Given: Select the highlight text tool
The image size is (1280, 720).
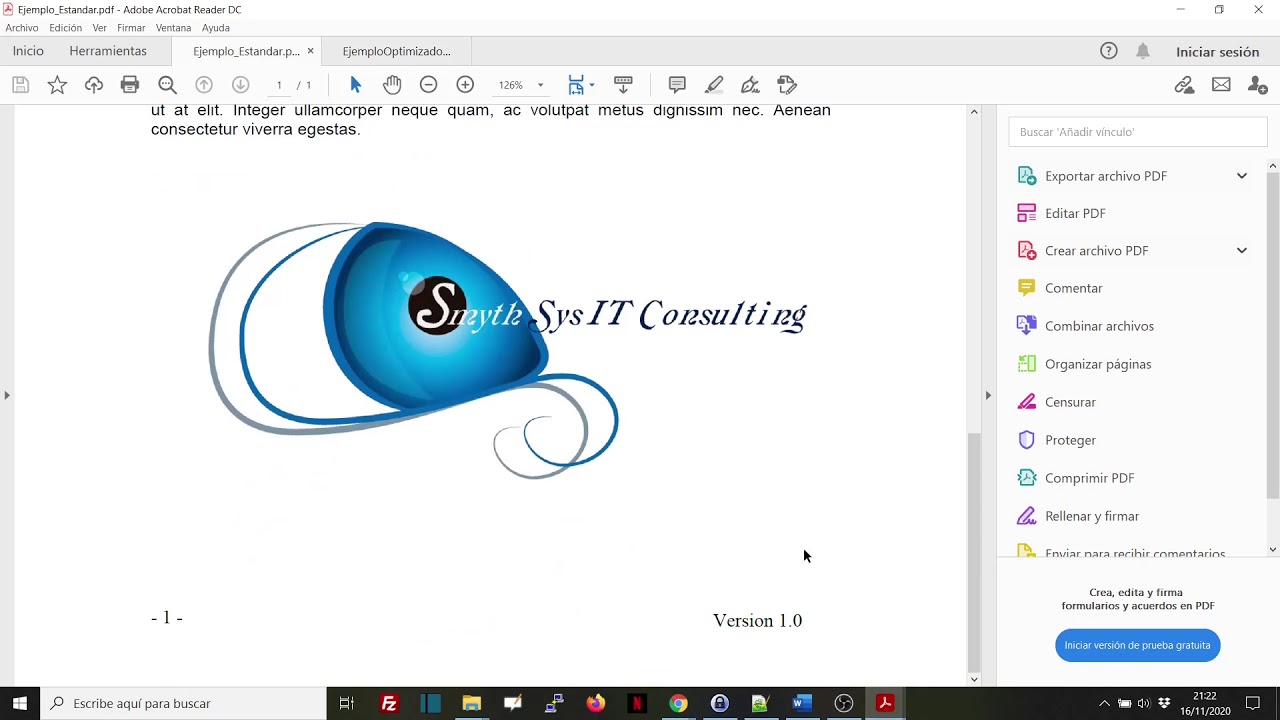Looking at the screenshot, I should [x=714, y=85].
